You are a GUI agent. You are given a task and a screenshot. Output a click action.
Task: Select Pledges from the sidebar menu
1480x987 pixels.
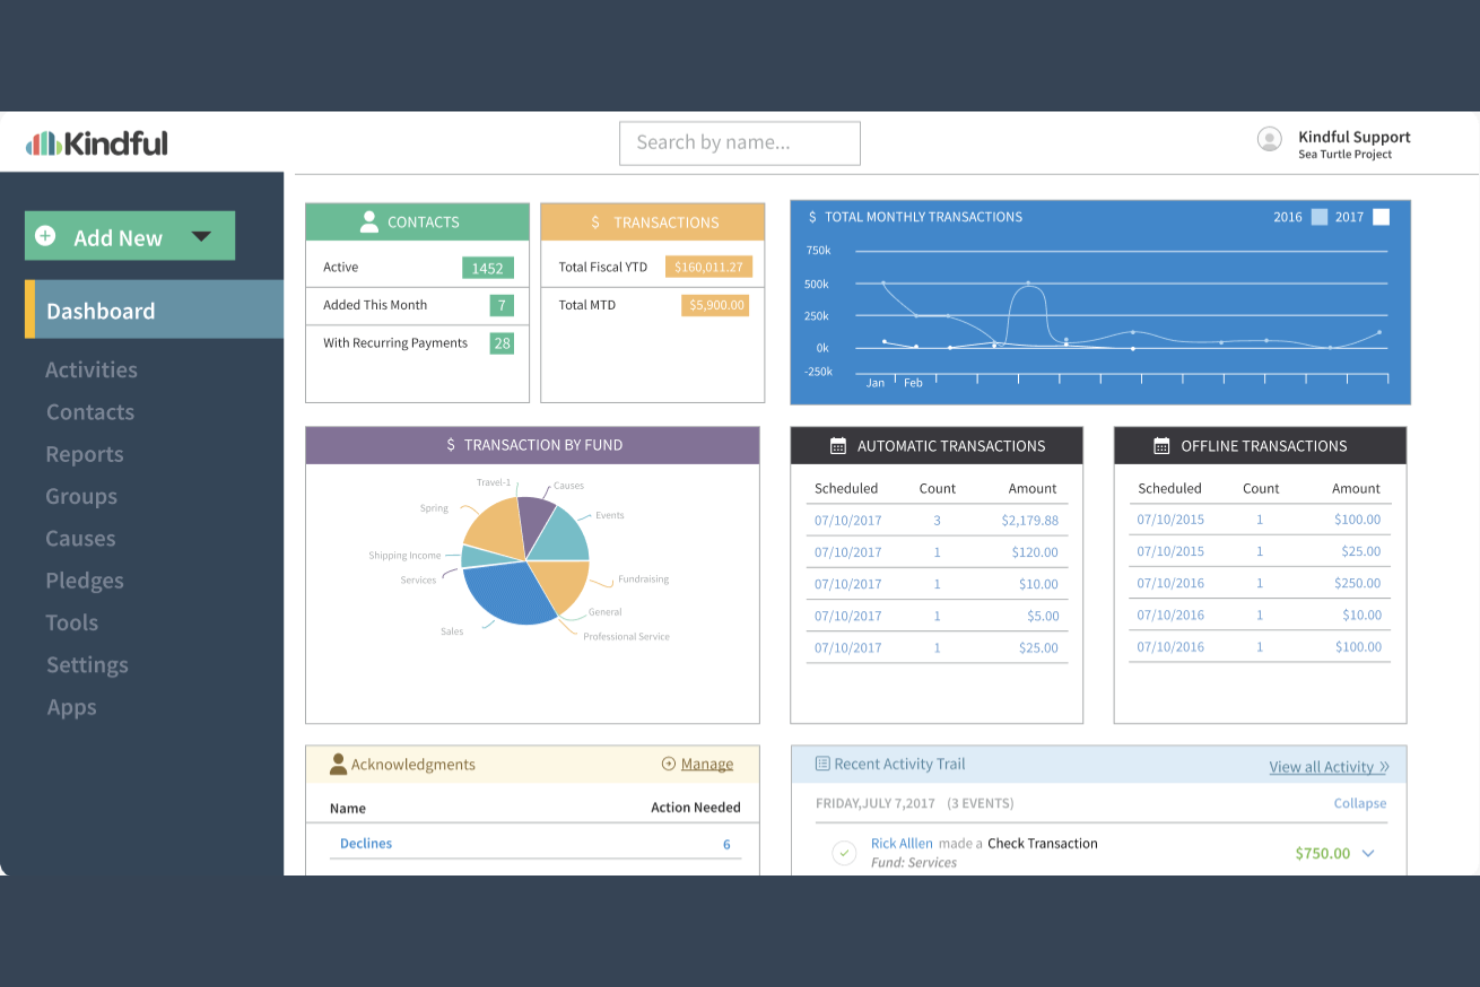84,580
